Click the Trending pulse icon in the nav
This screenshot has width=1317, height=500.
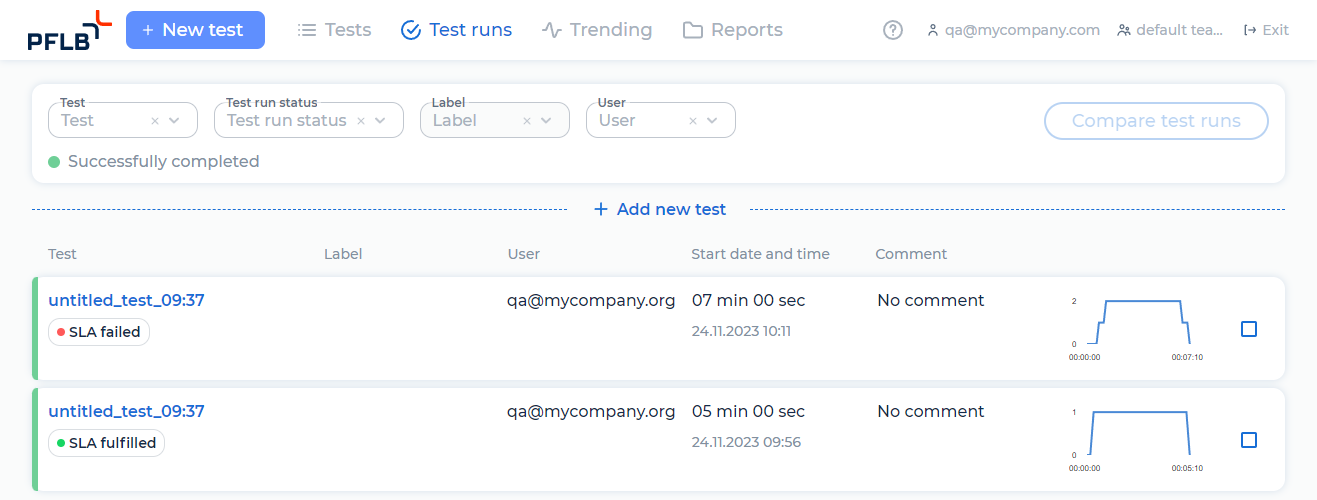tap(552, 30)
